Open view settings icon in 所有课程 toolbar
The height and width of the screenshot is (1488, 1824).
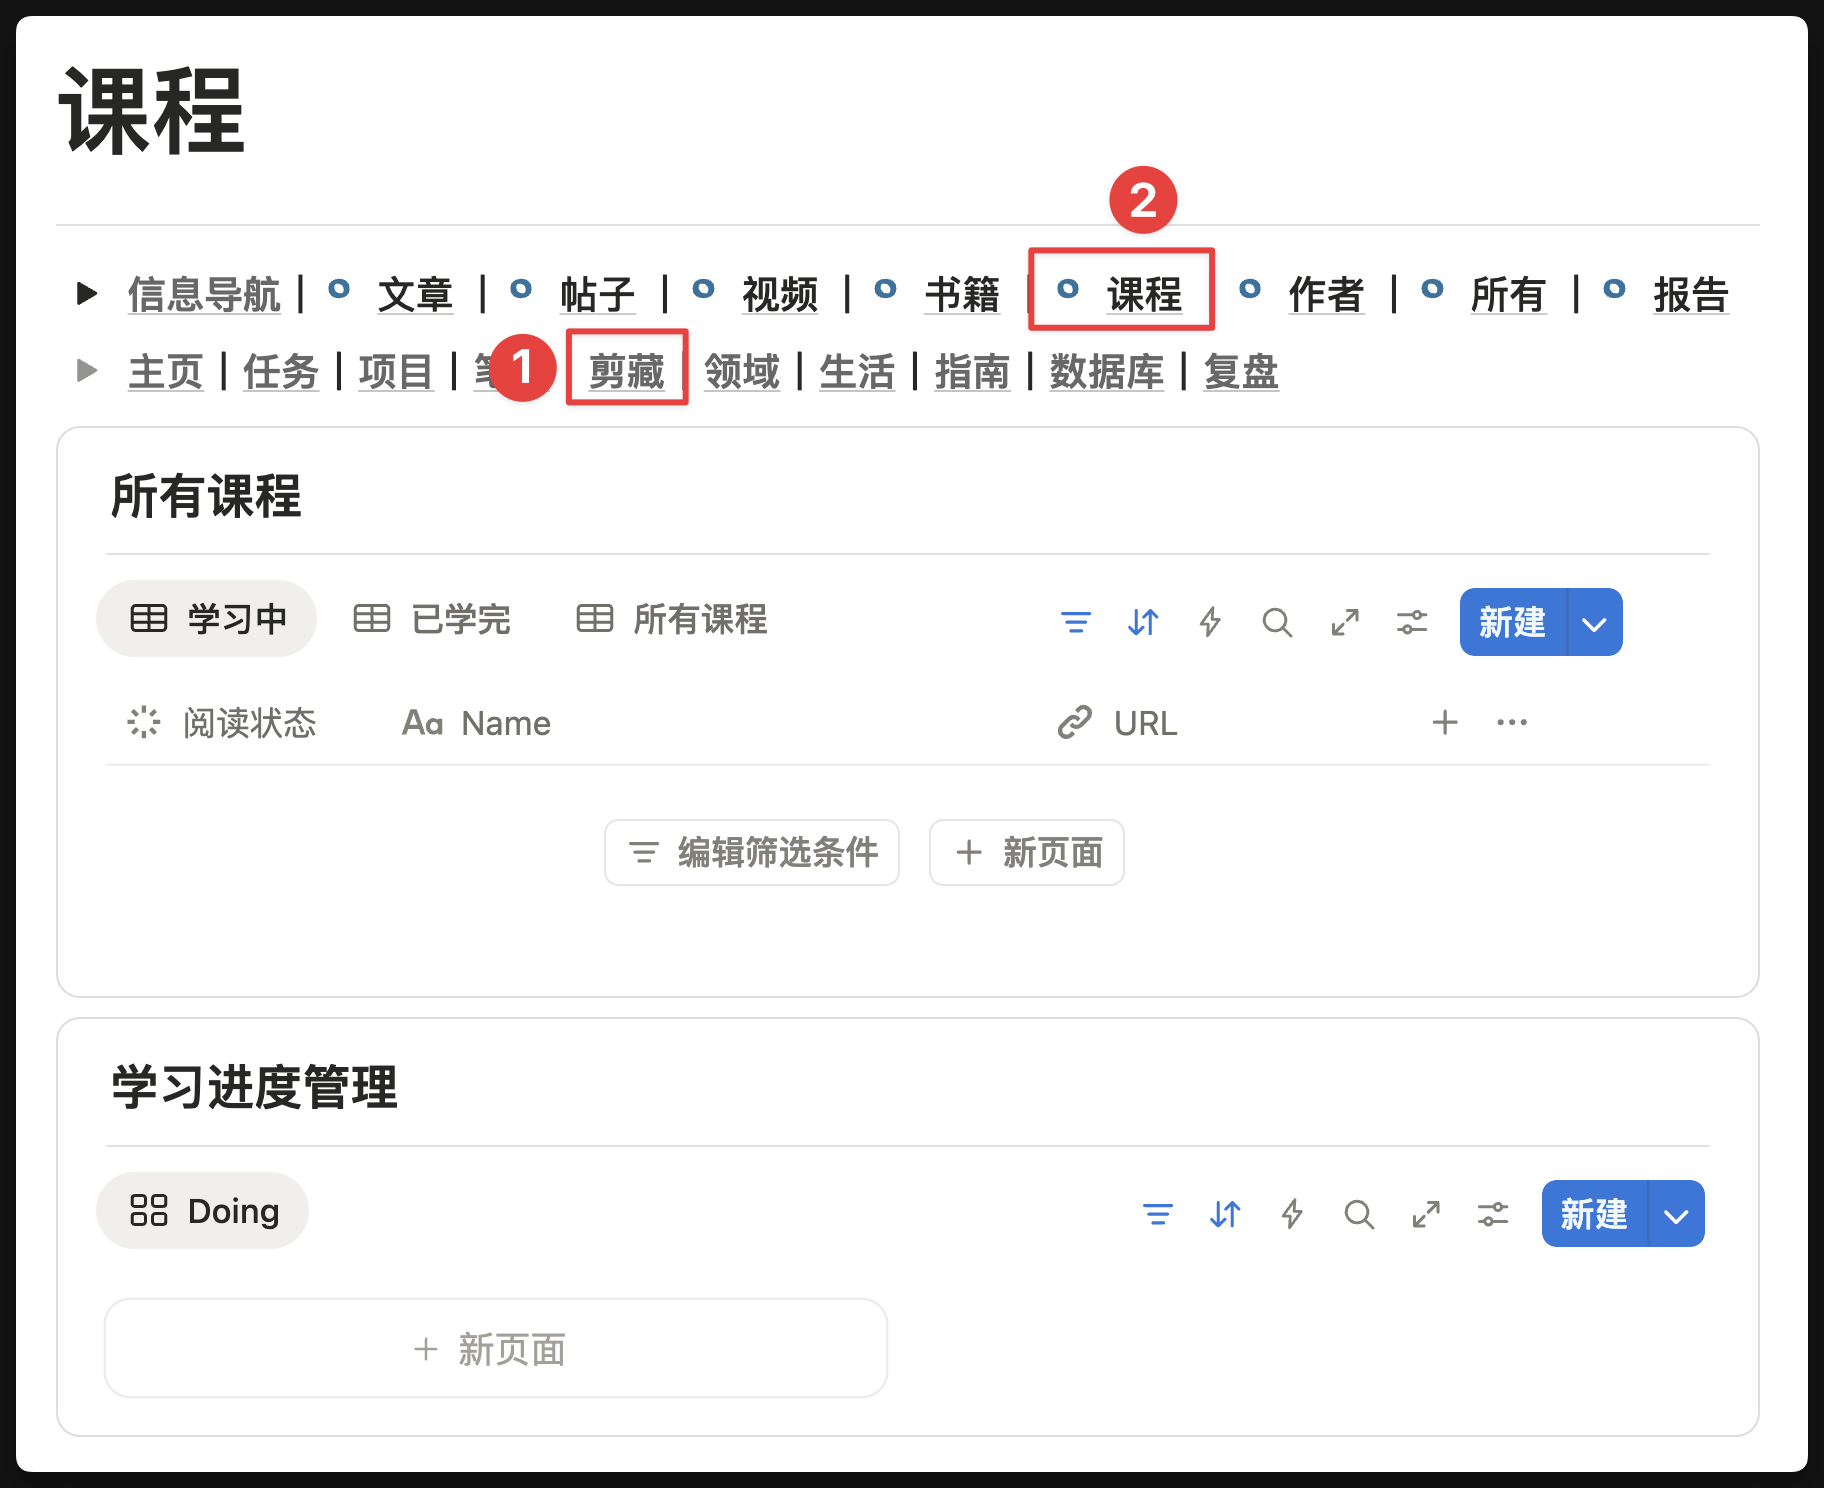click(1411, 622)
